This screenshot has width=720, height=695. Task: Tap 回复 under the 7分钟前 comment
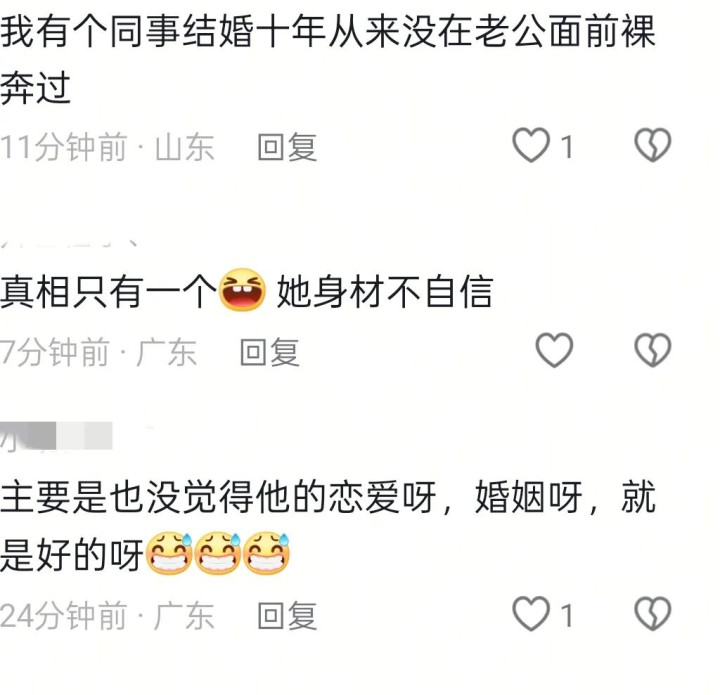(270, 352)
